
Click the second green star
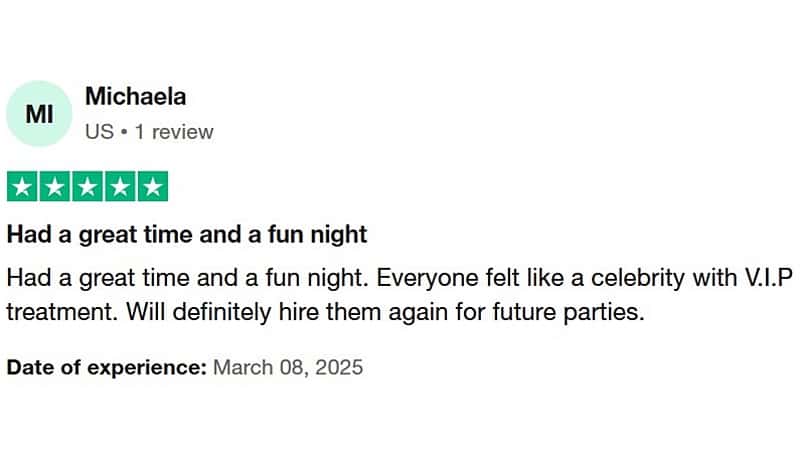tap(55, 187)
